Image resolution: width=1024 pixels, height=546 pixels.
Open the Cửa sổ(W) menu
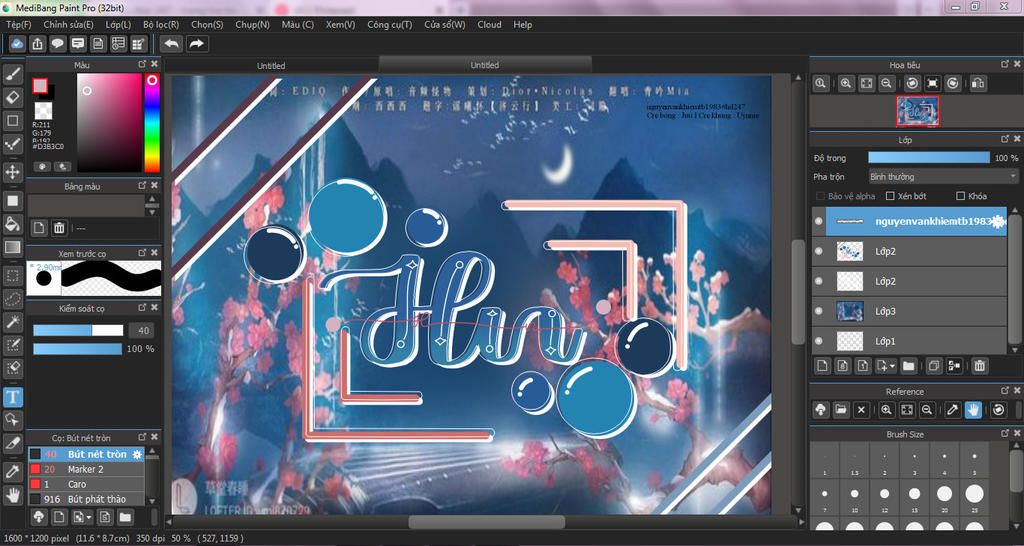pos(445,24)
